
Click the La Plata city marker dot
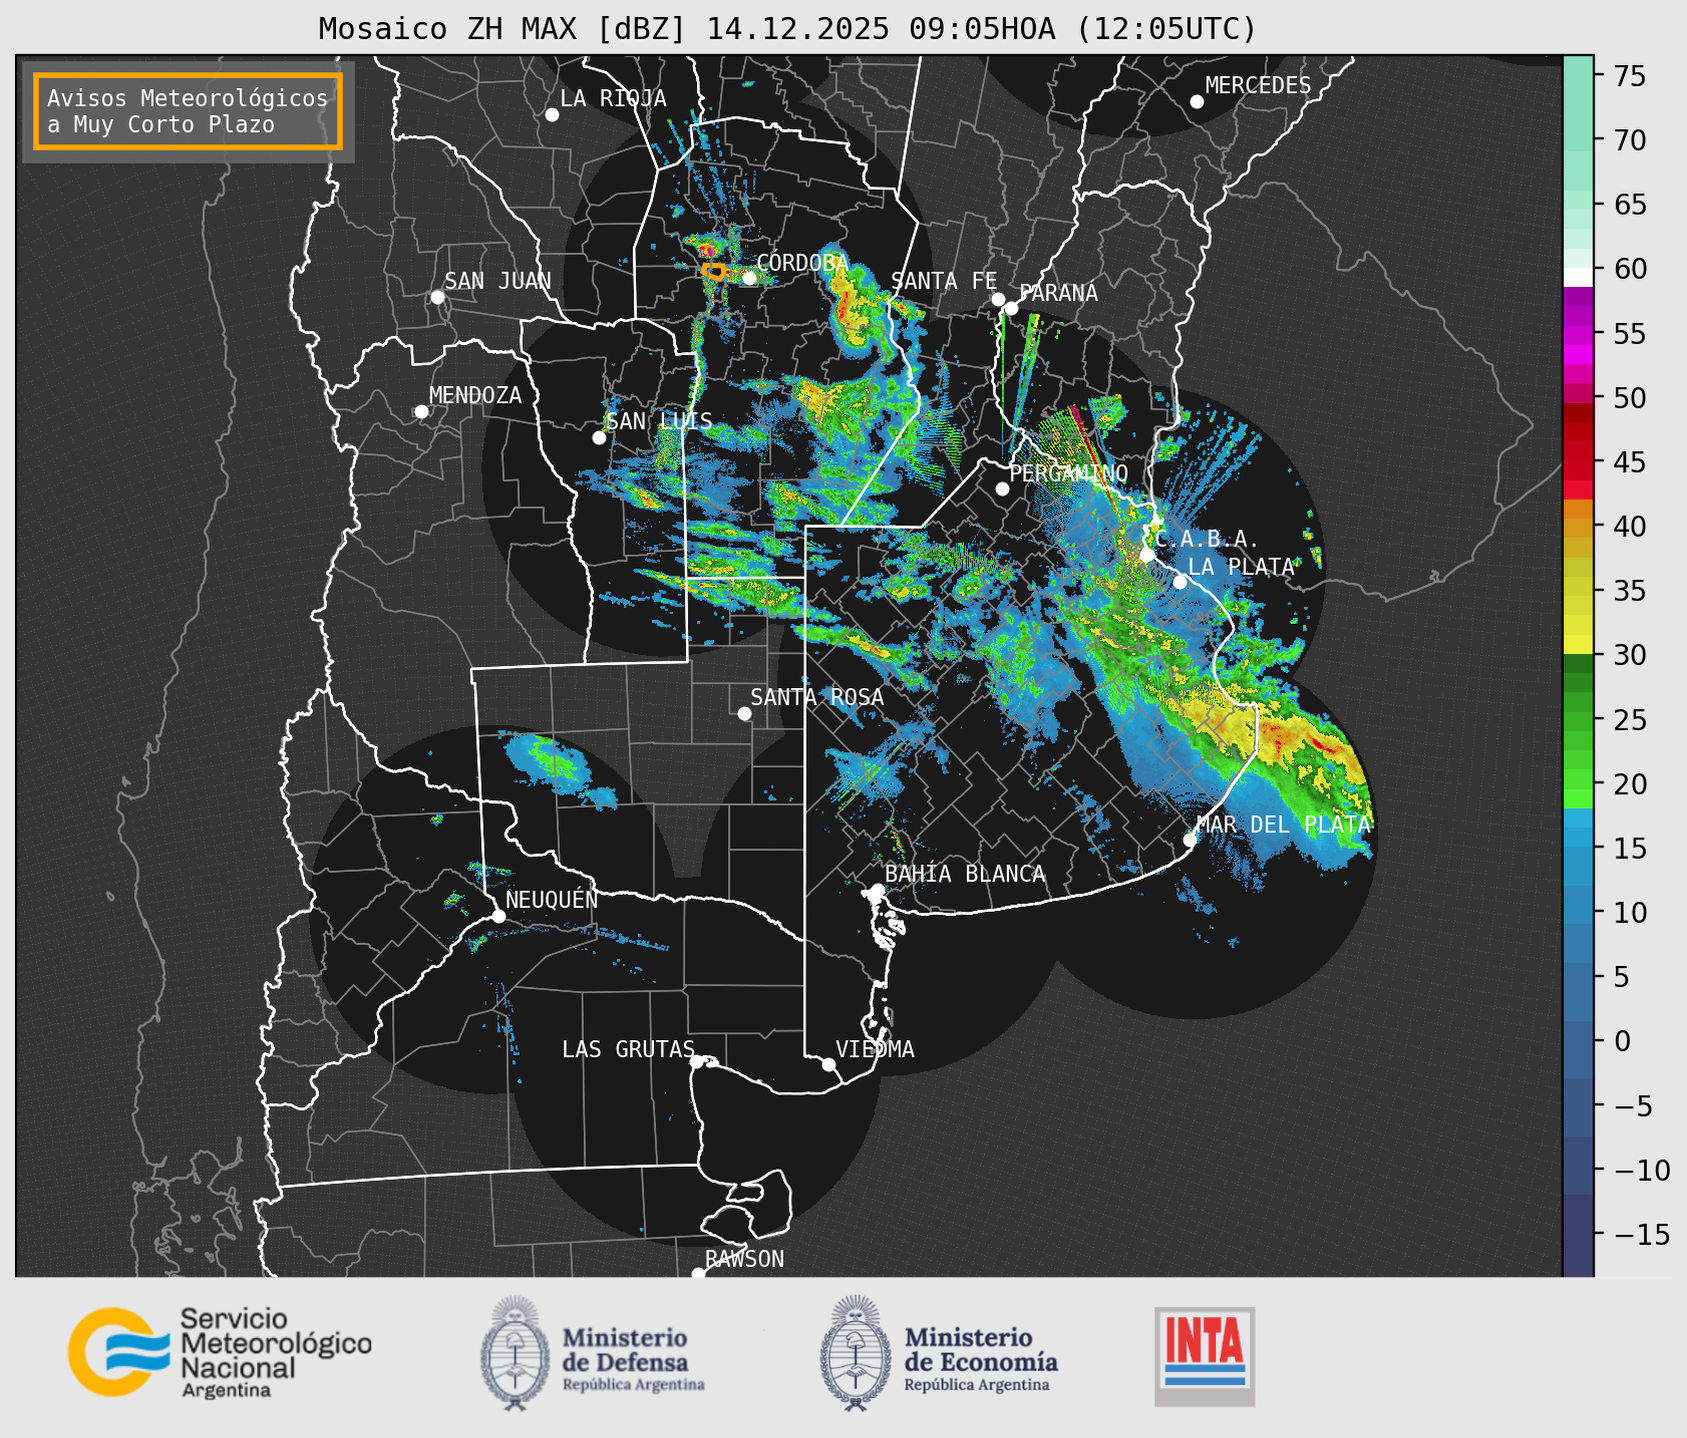pyautogui.click(x=1180, y=582)
